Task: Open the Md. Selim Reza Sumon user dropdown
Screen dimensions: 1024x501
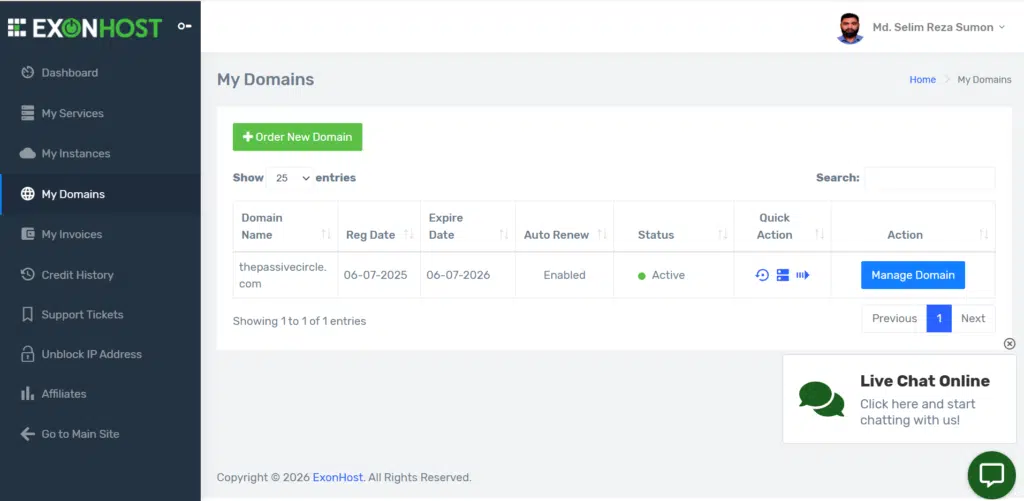Action: (938, 27)
